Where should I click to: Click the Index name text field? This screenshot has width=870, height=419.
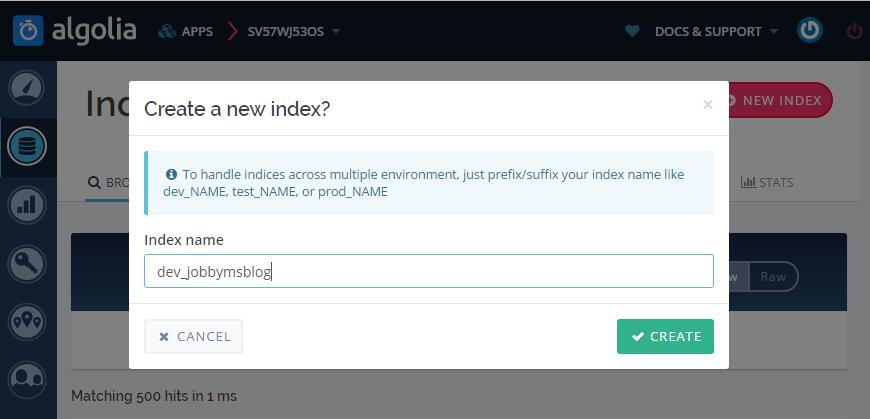pyautogui.click(x=429, y=271)
